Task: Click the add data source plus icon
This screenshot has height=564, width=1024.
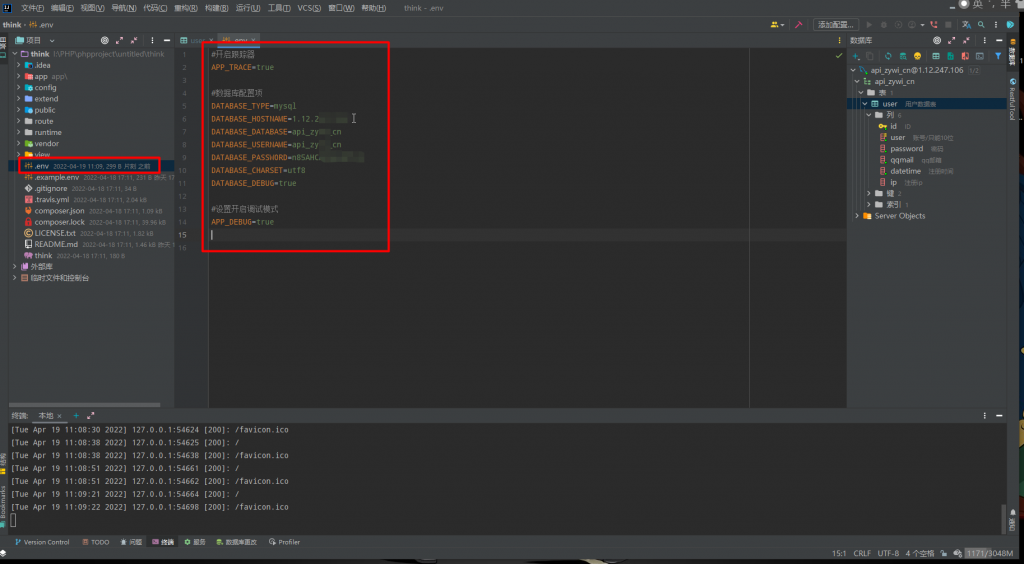Action: tap(855, 56)
